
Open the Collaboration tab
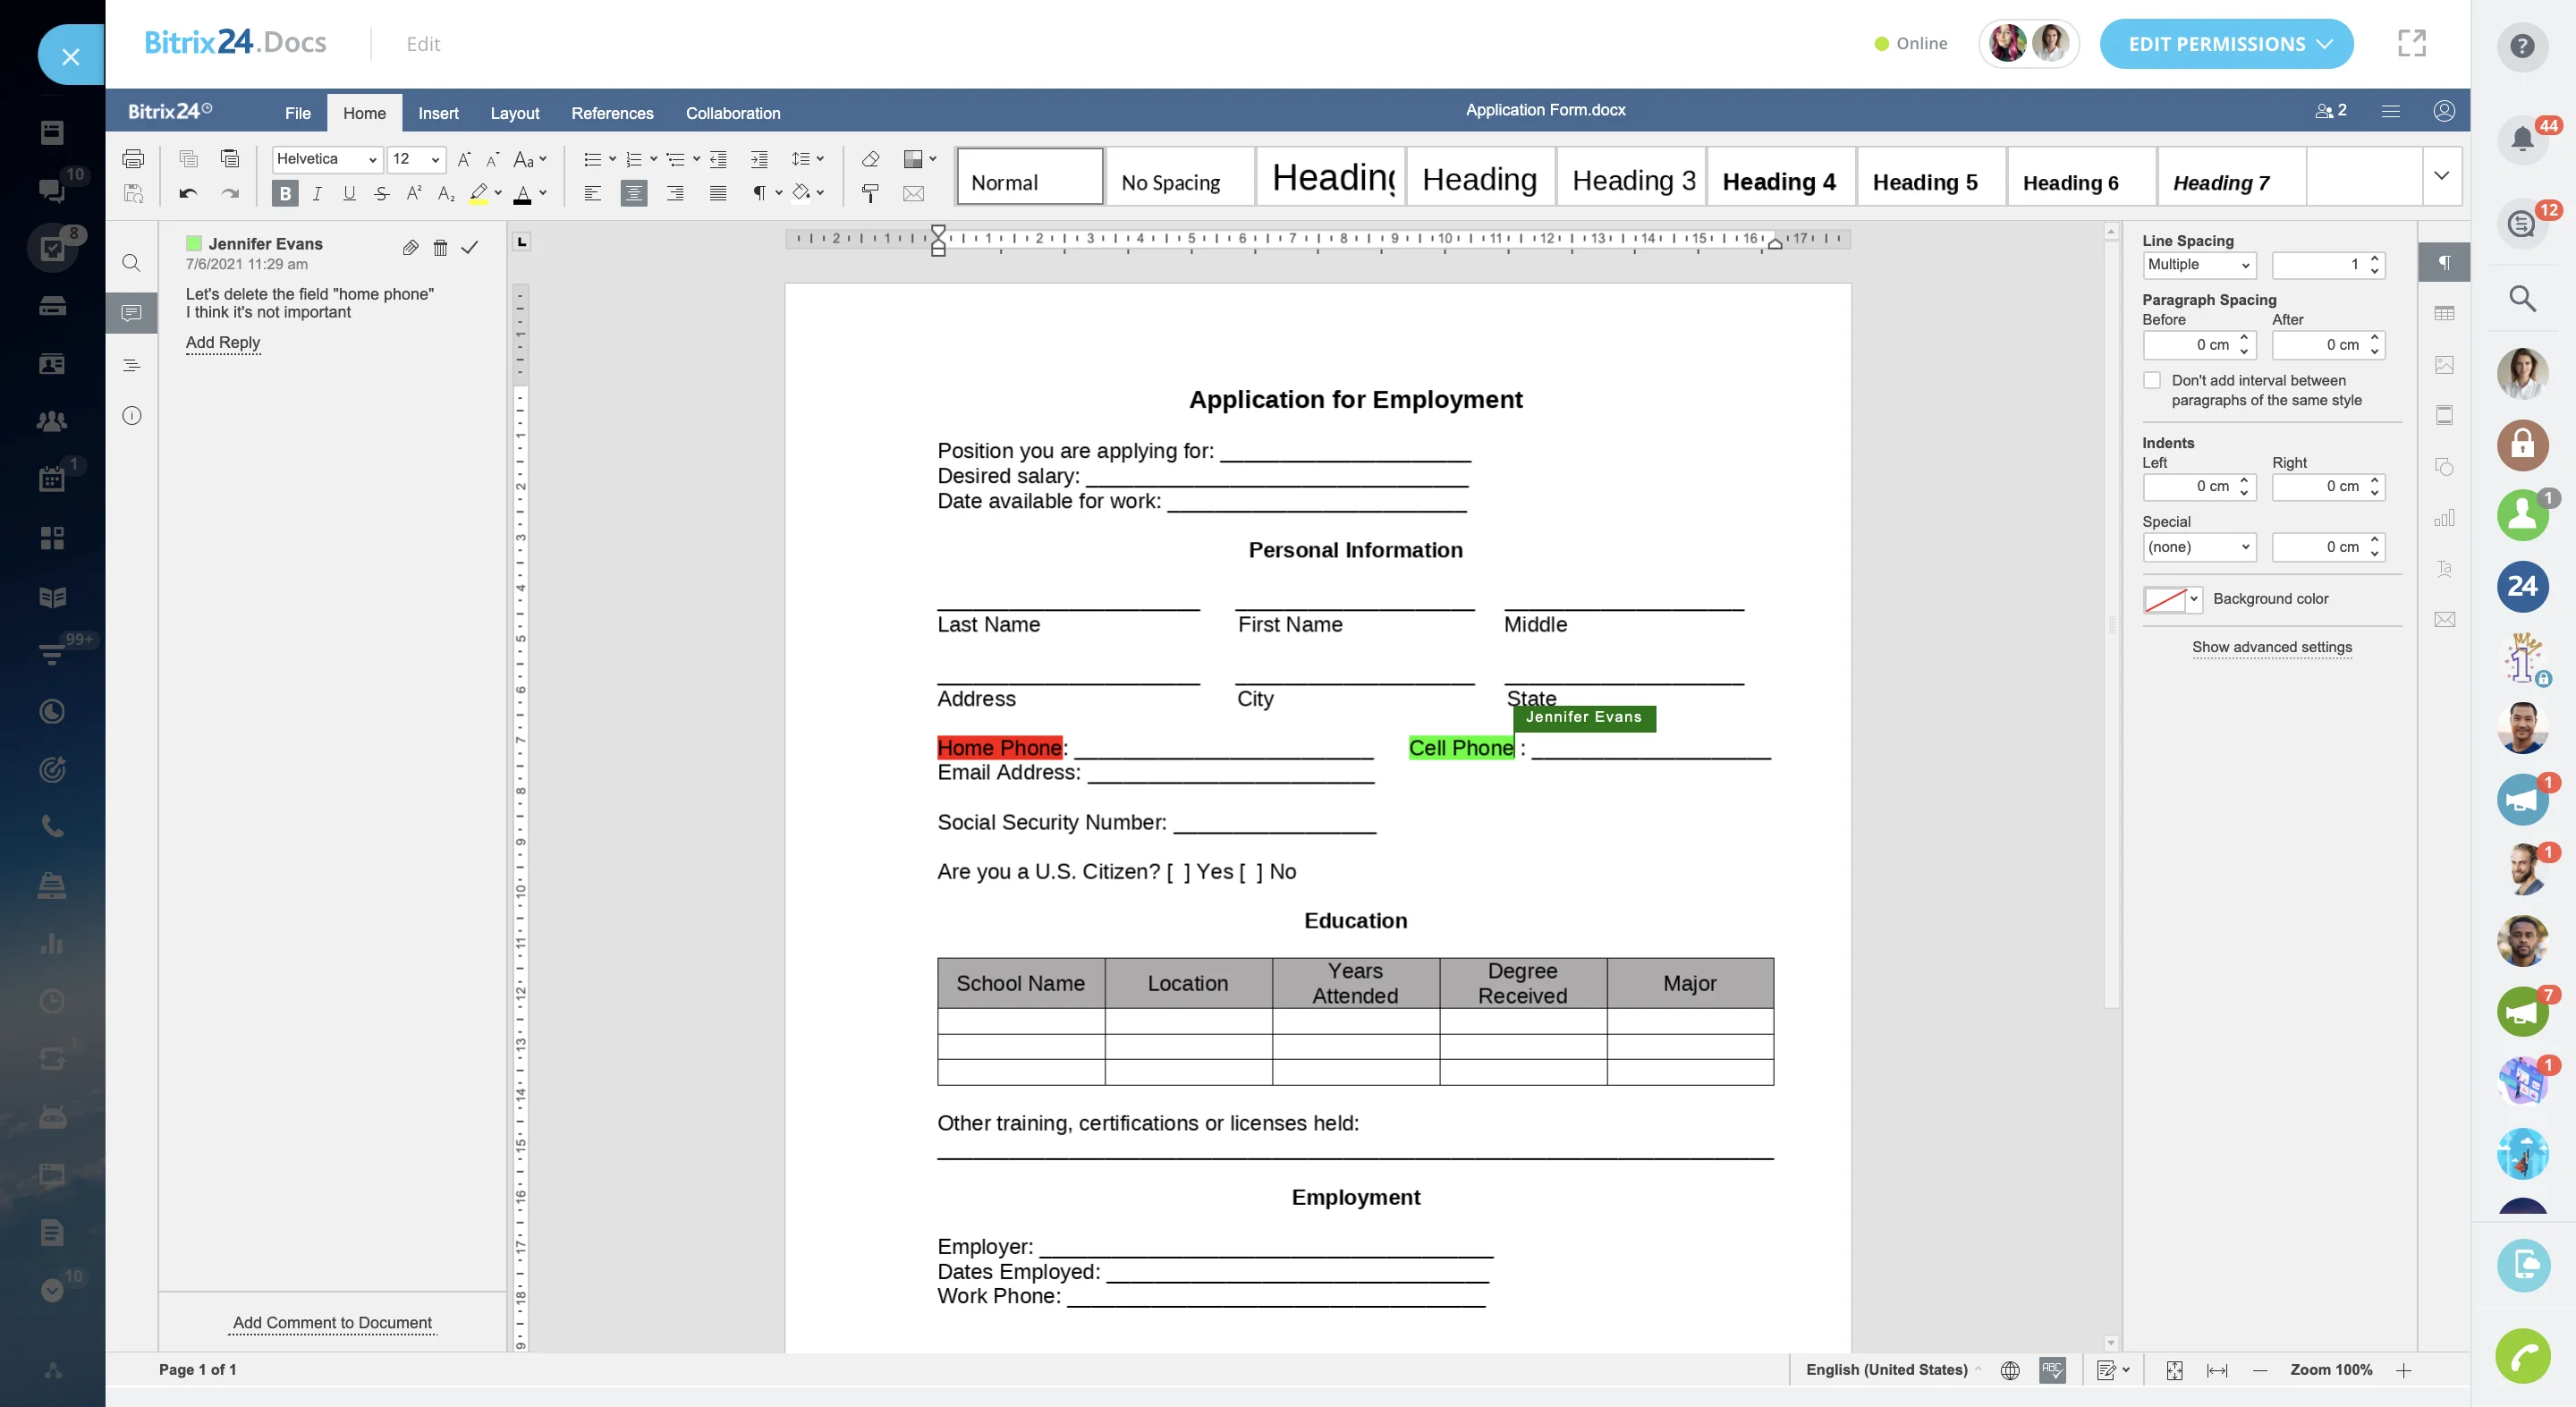coord(732,113)
